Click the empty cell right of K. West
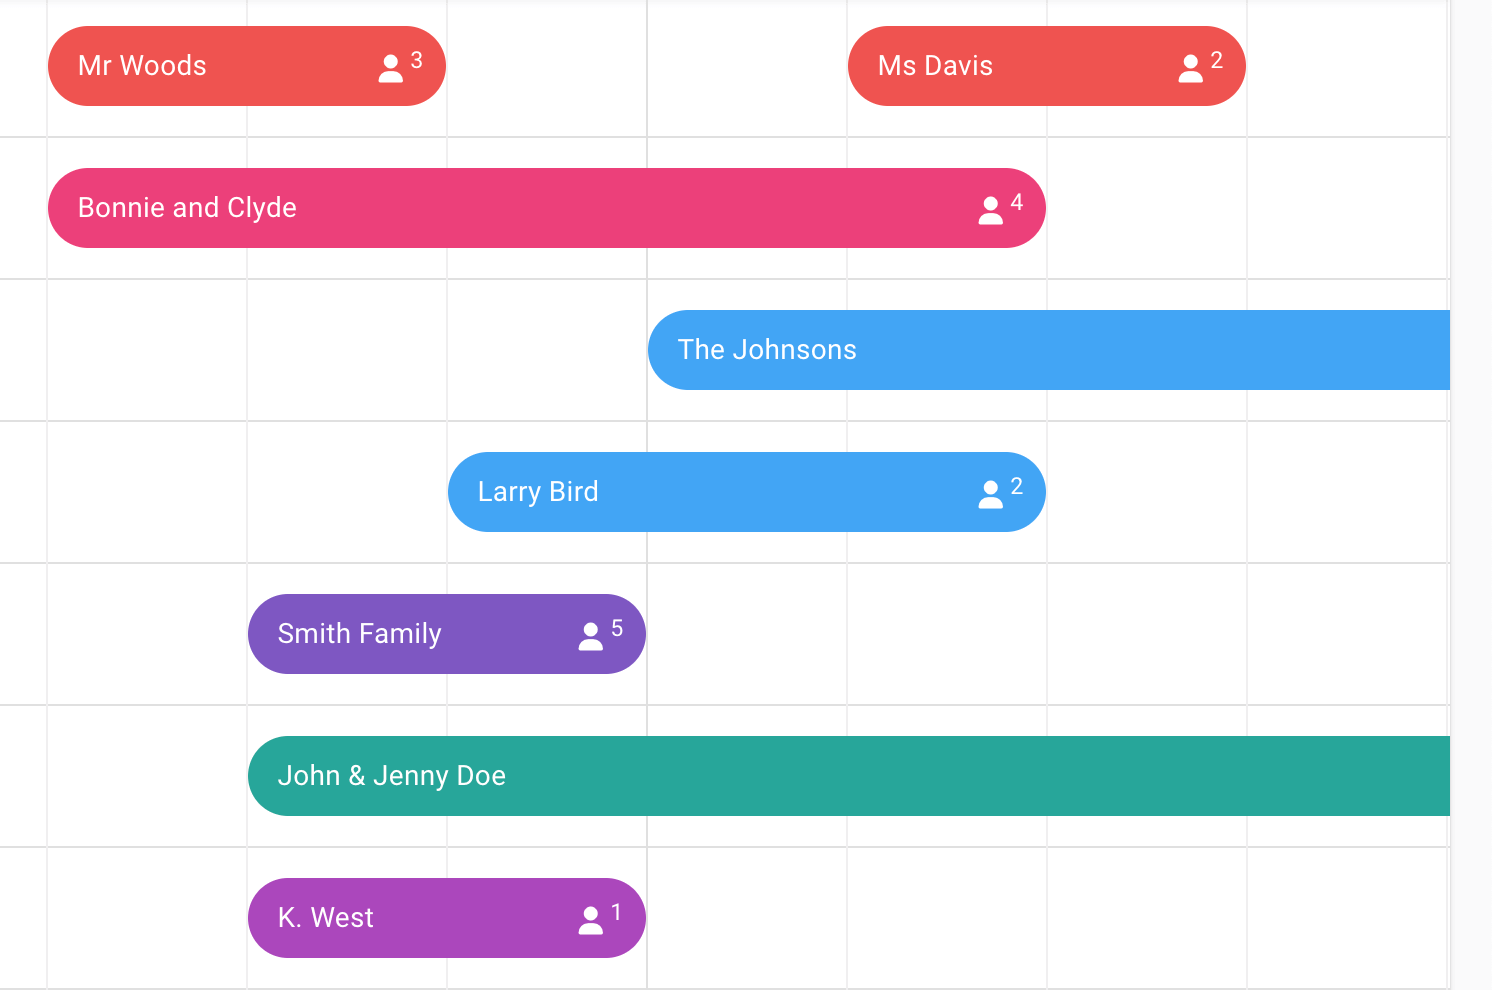This screenshot has width=1492, height=990. point(747,918)
